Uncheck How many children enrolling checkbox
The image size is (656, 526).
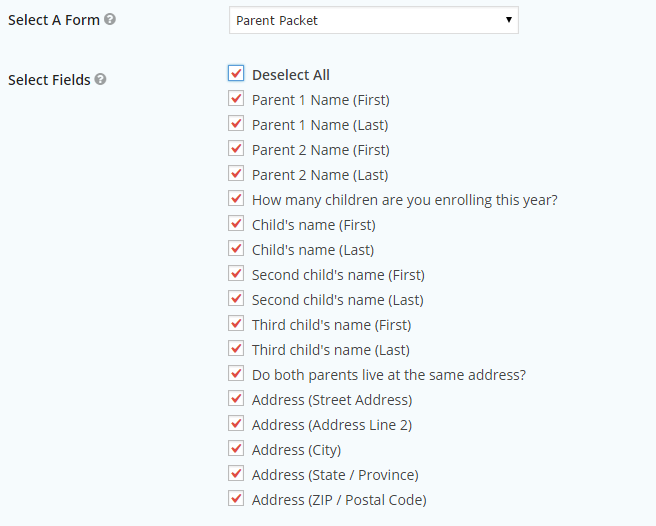coord(236,198)
